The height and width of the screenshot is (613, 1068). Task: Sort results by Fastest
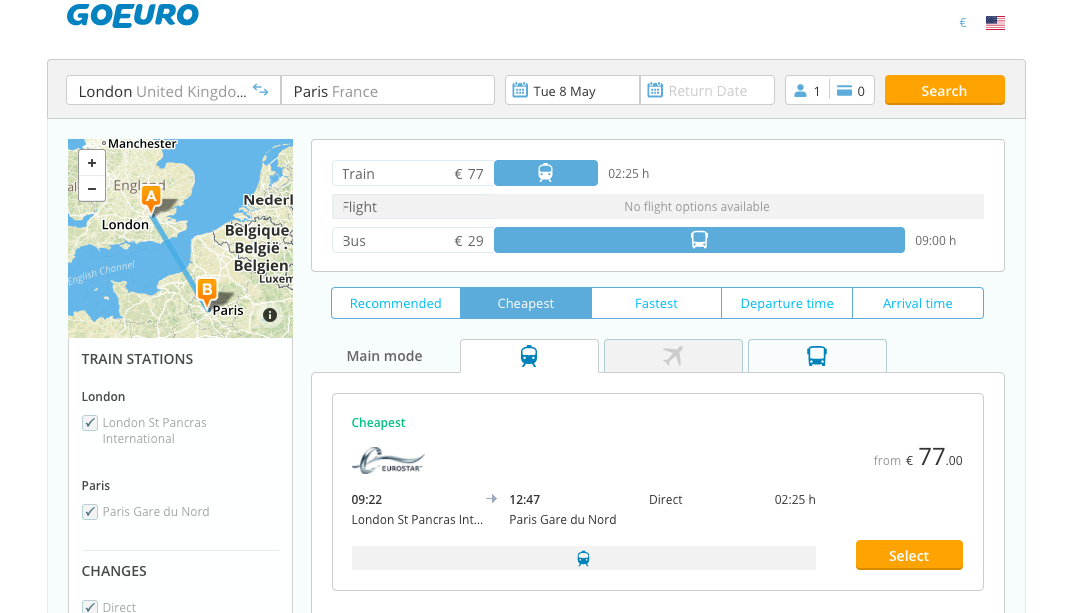(x=656, y=303)
